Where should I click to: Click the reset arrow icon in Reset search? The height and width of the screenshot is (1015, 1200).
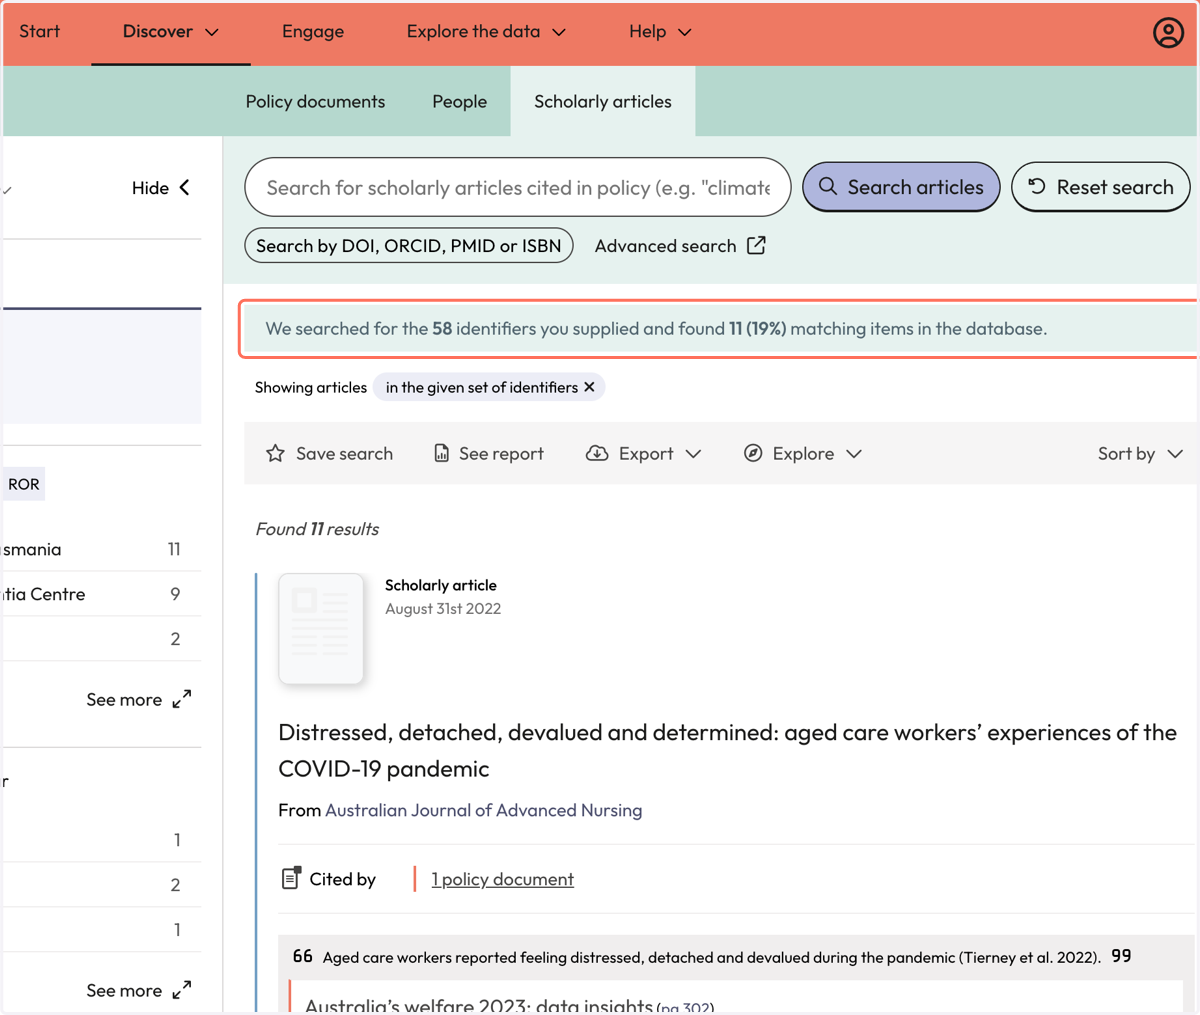(x=1037, y=187)
